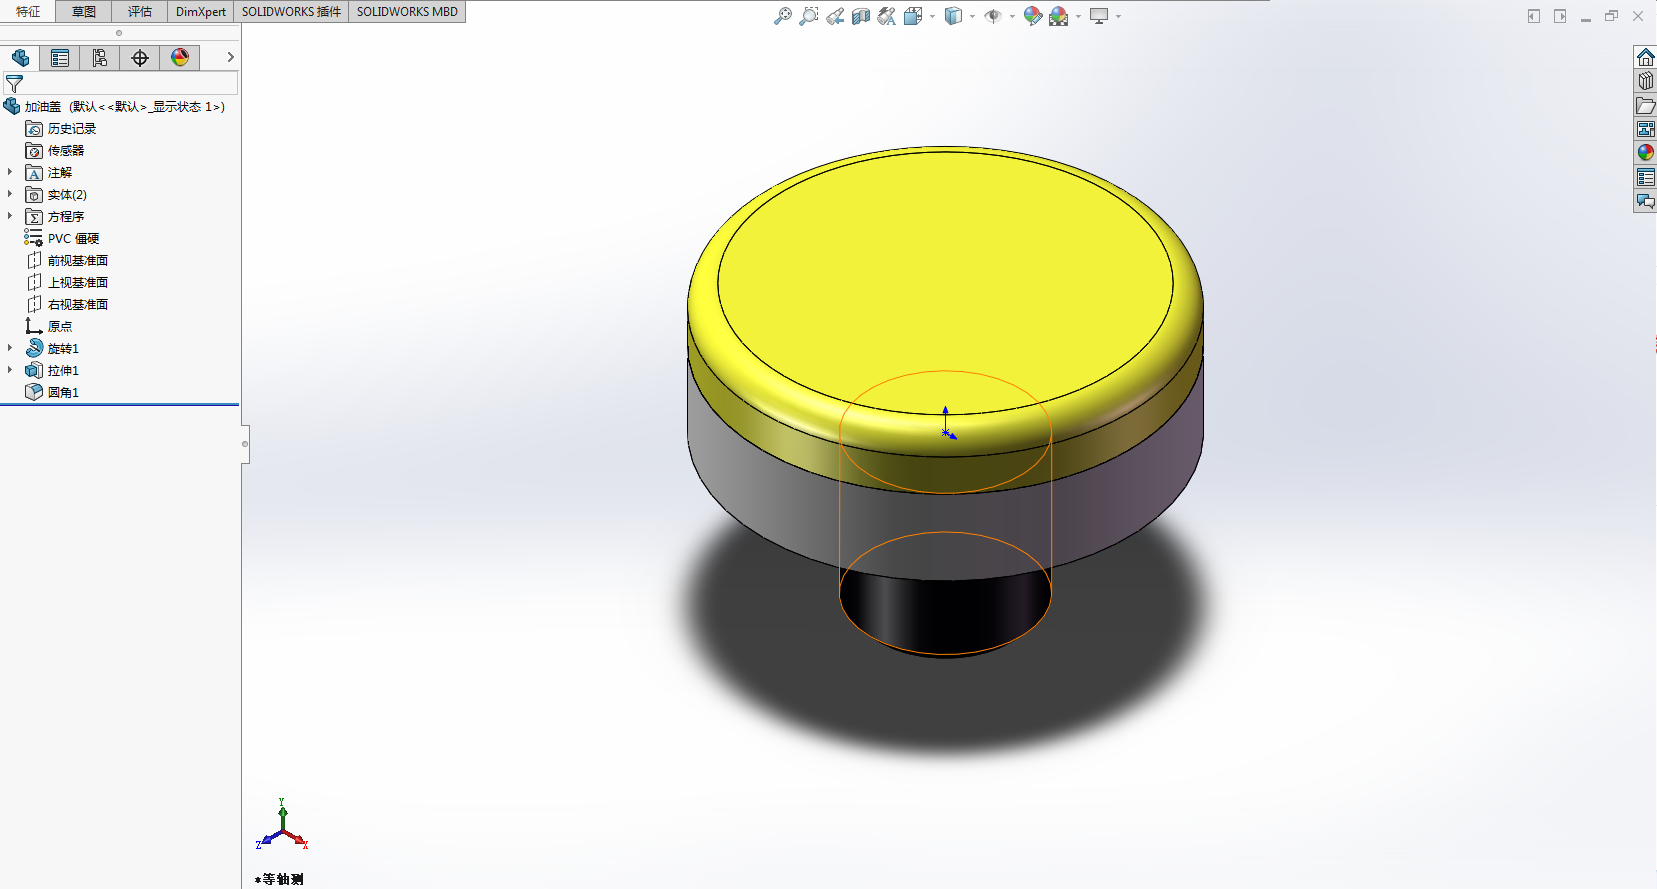Image resolution: width=1657 pixels, height=889 pixels.
Task: Open View Settings dropdown arrow
Action: point(1118,16)
